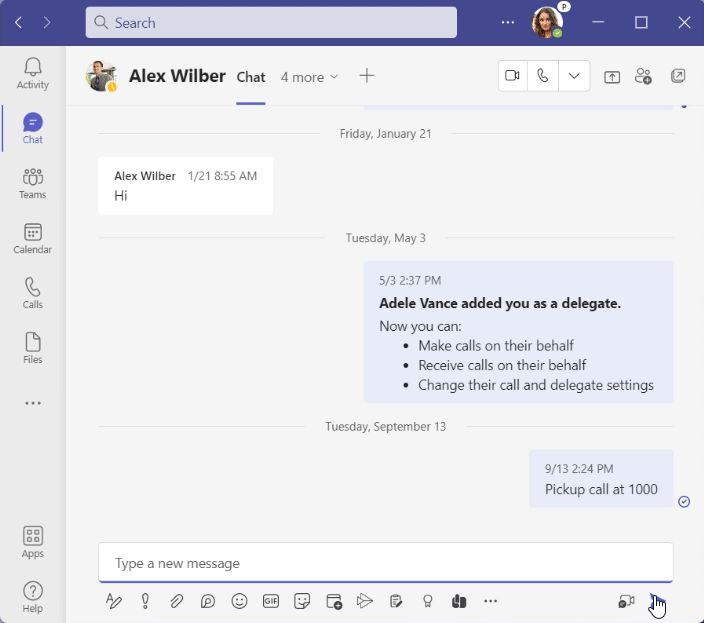The height and width of the screenshot is (623, 704).
Task: Open the Viva Insights icon
Action: tap(459, 601)
